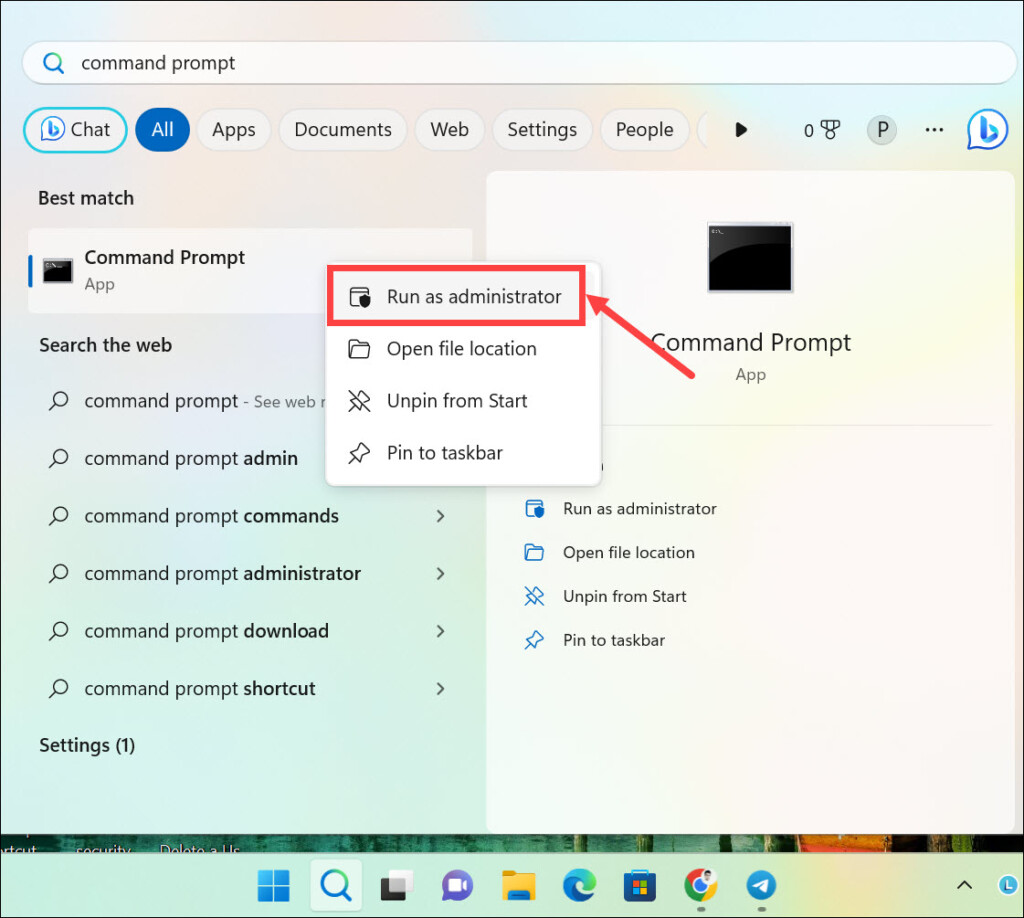Screen dimensions: 1024x918
Task: Open Task View on the taskbar
Action: (397, 885)
